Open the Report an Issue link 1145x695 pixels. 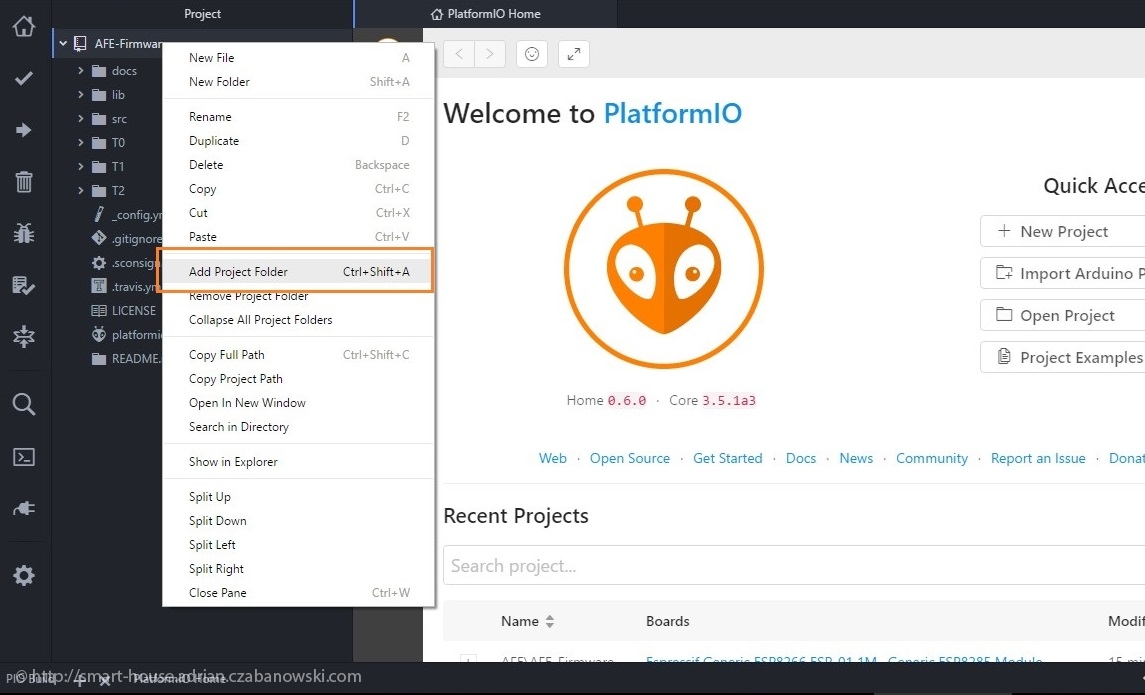pos(1038,458)
